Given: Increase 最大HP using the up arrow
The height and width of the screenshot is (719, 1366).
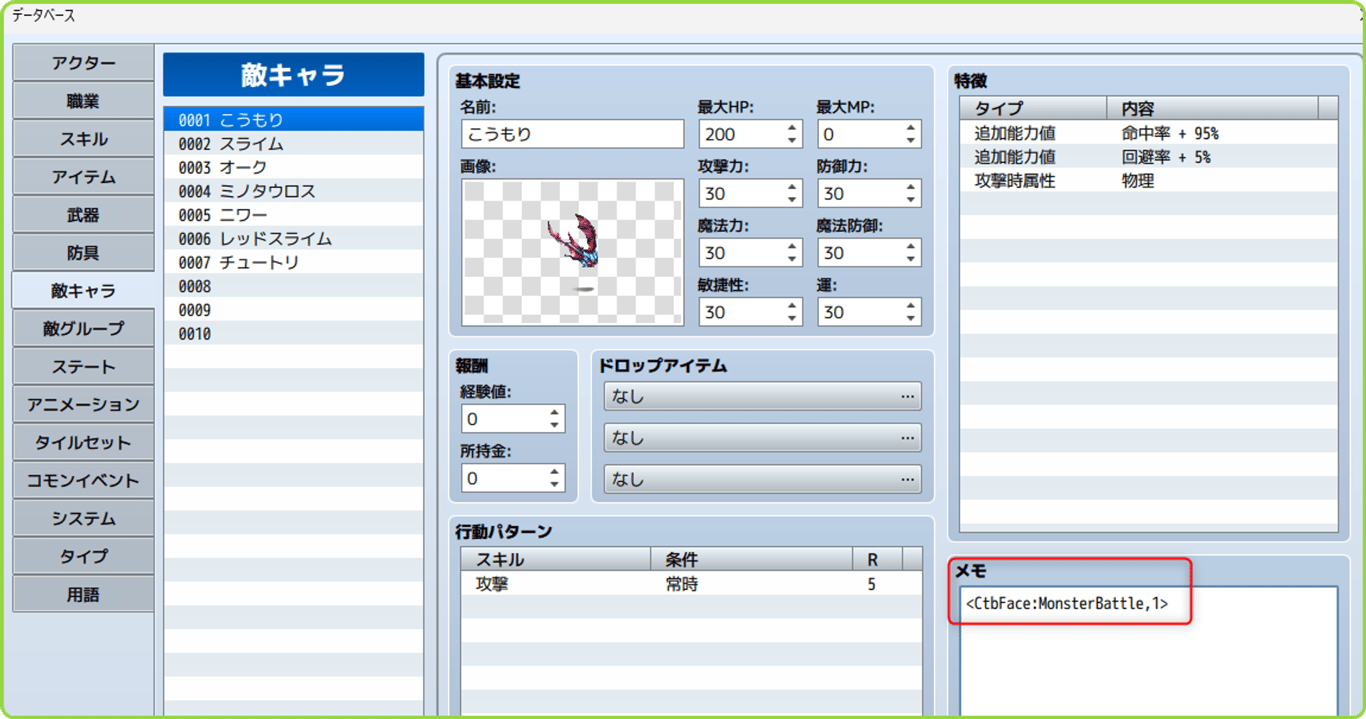Looking at the screenshot, I should [x=790, y=128].
